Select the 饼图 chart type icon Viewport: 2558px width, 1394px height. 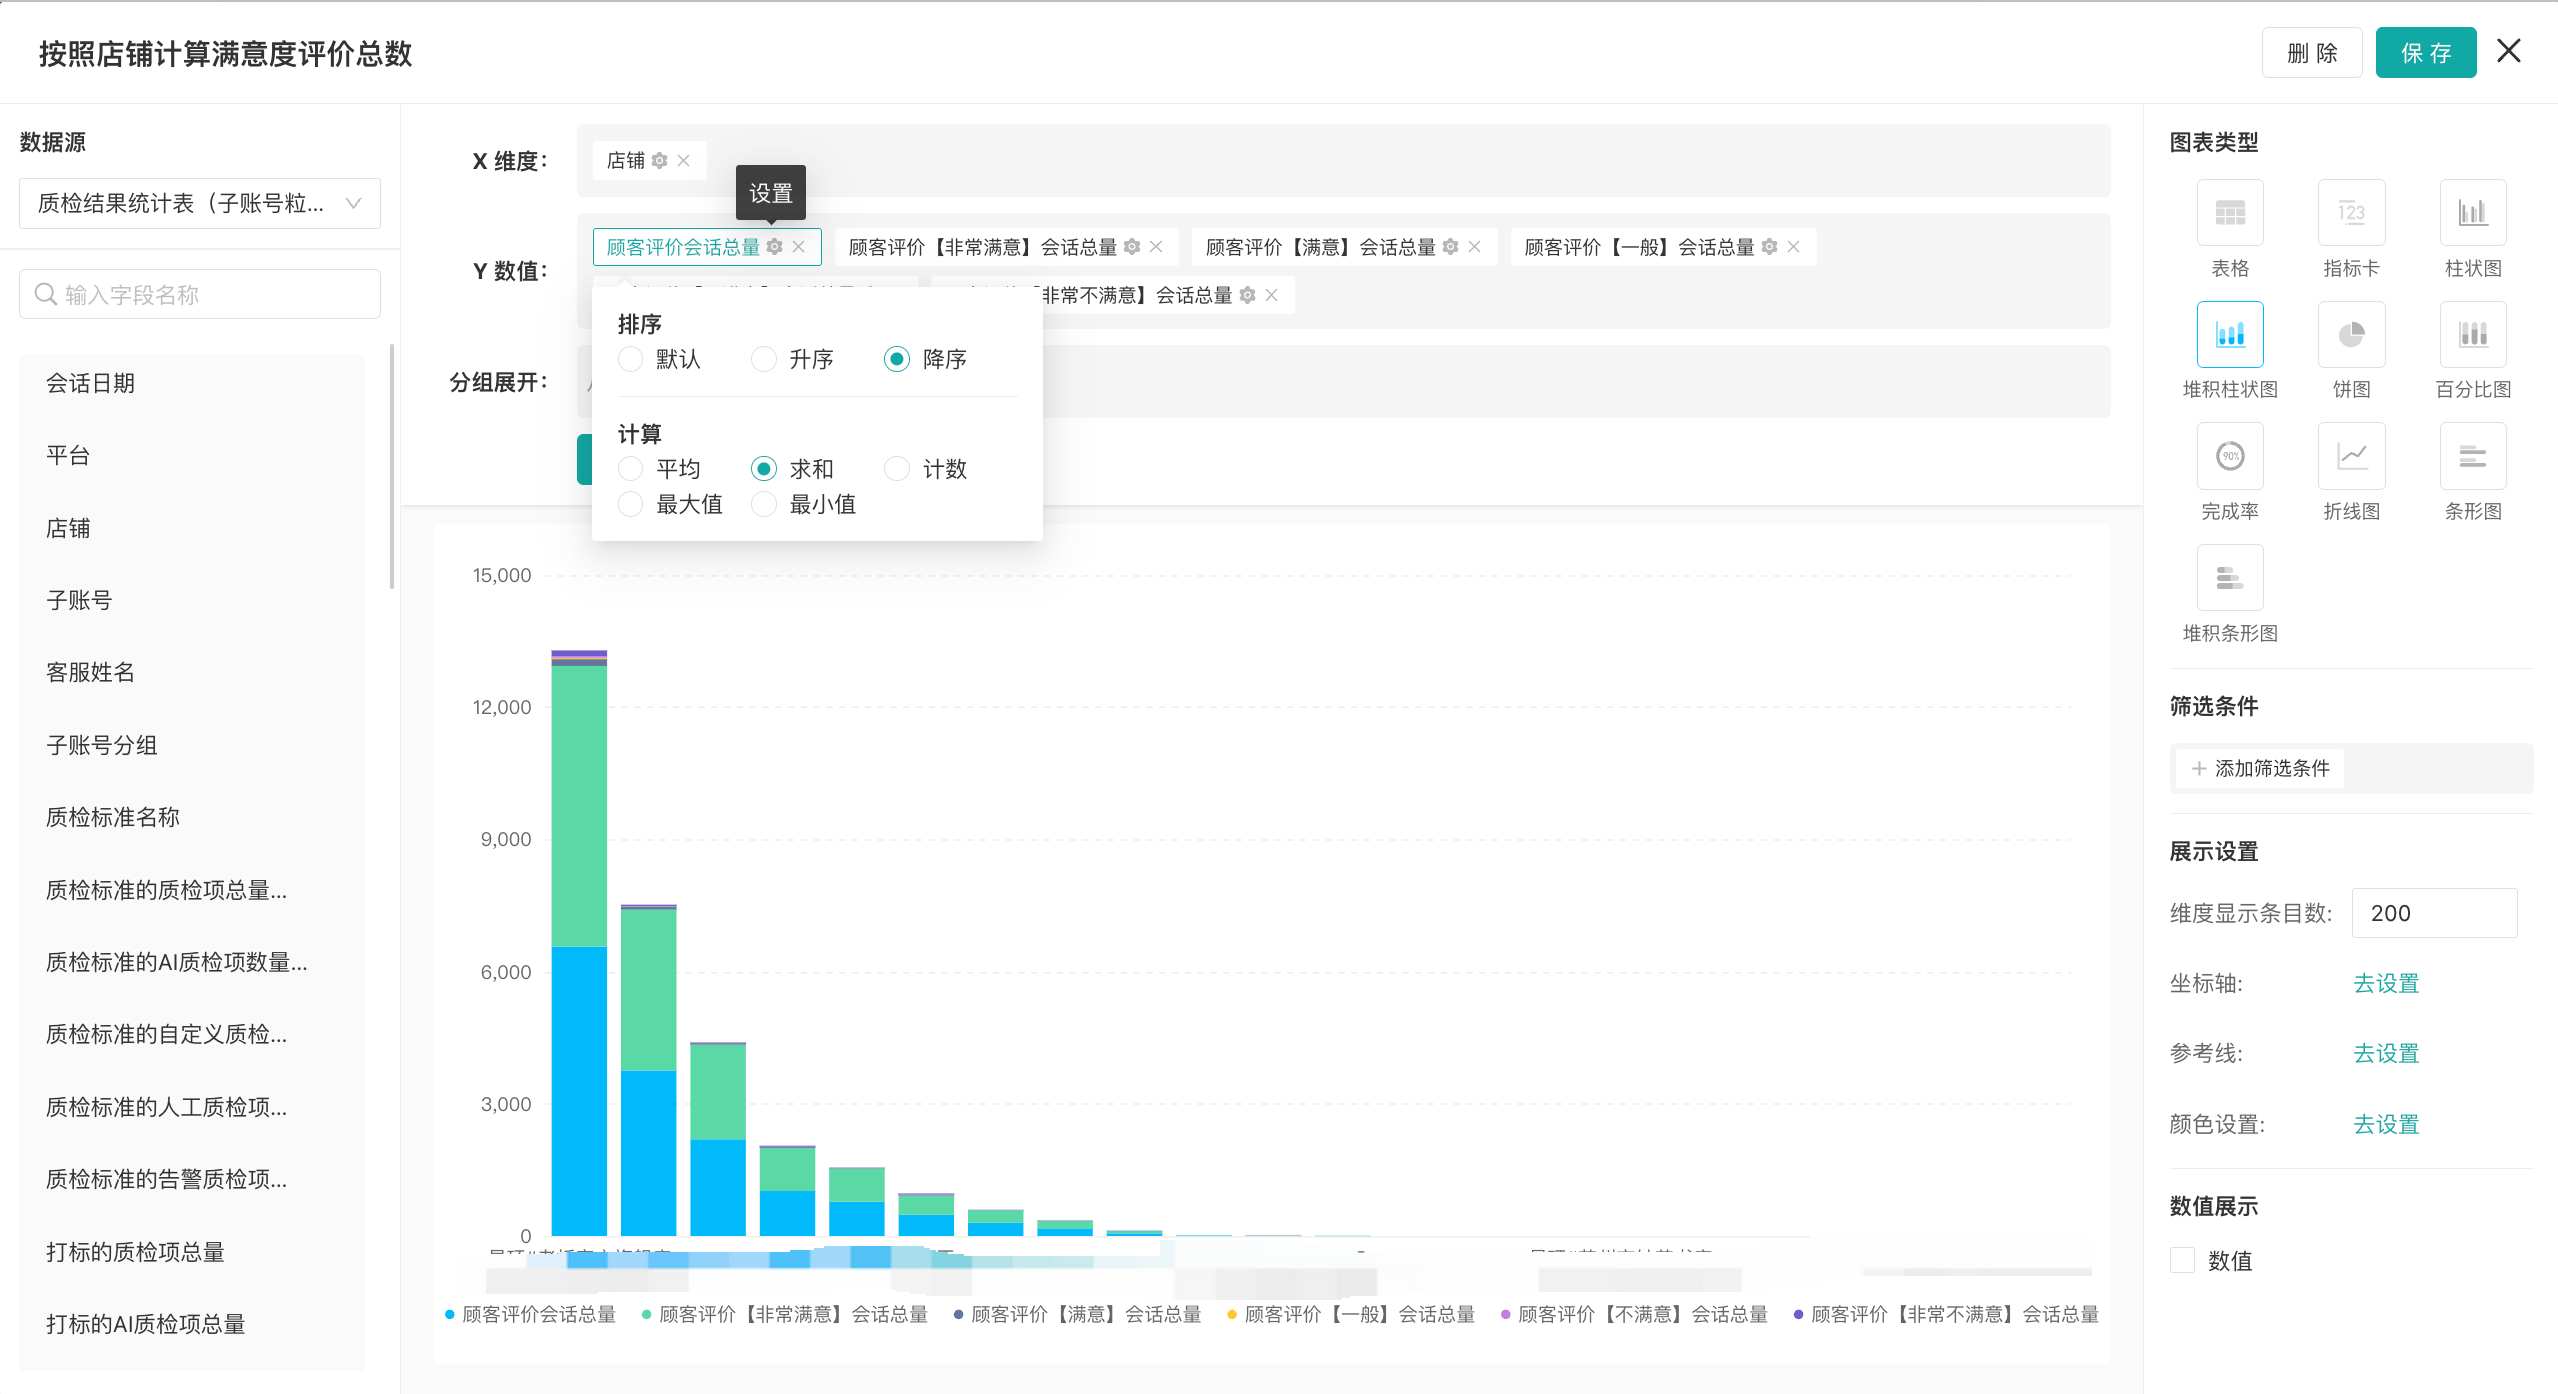pyautogui.click(x=2351, y=334)
